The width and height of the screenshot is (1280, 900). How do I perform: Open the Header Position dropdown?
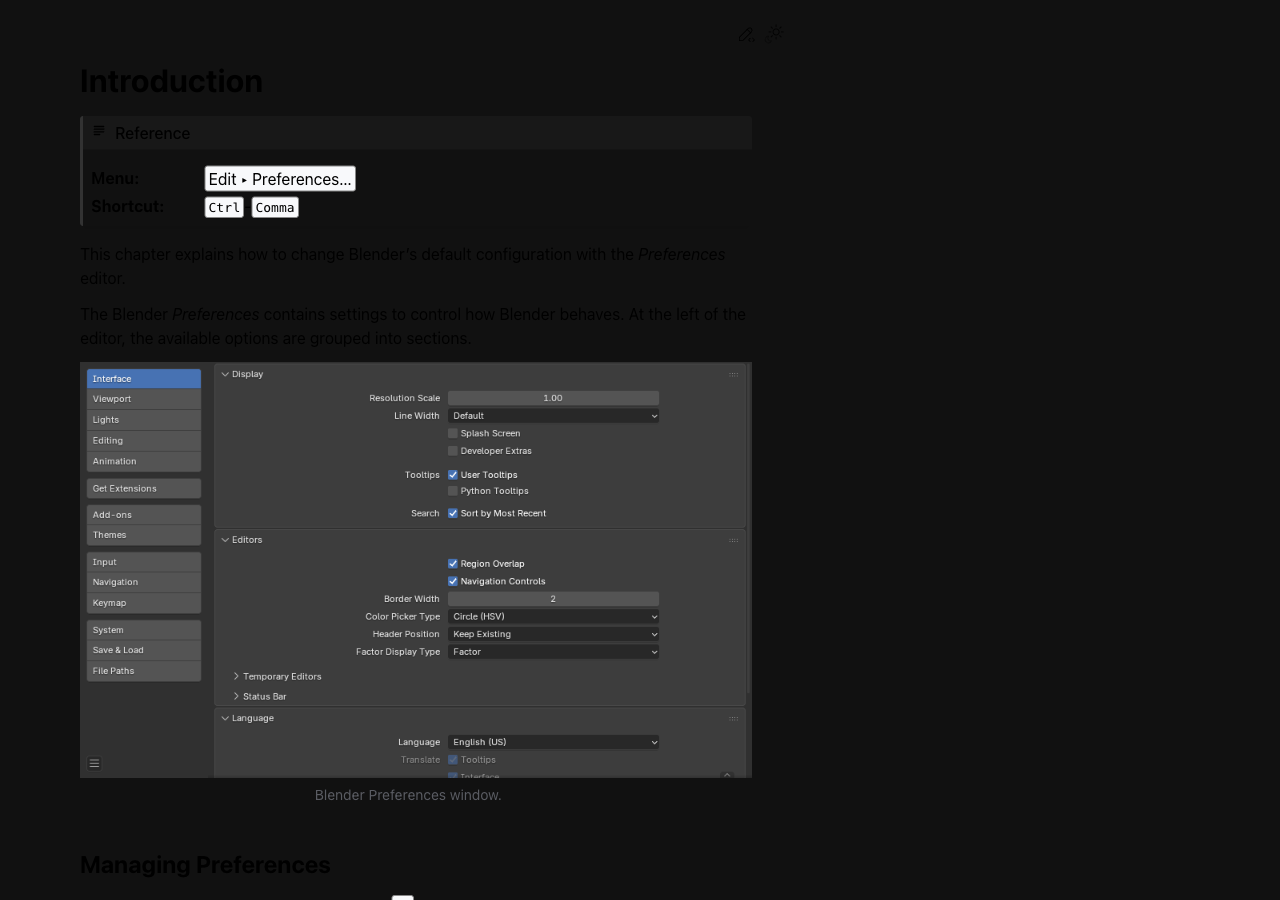click(x=553, y=634)
